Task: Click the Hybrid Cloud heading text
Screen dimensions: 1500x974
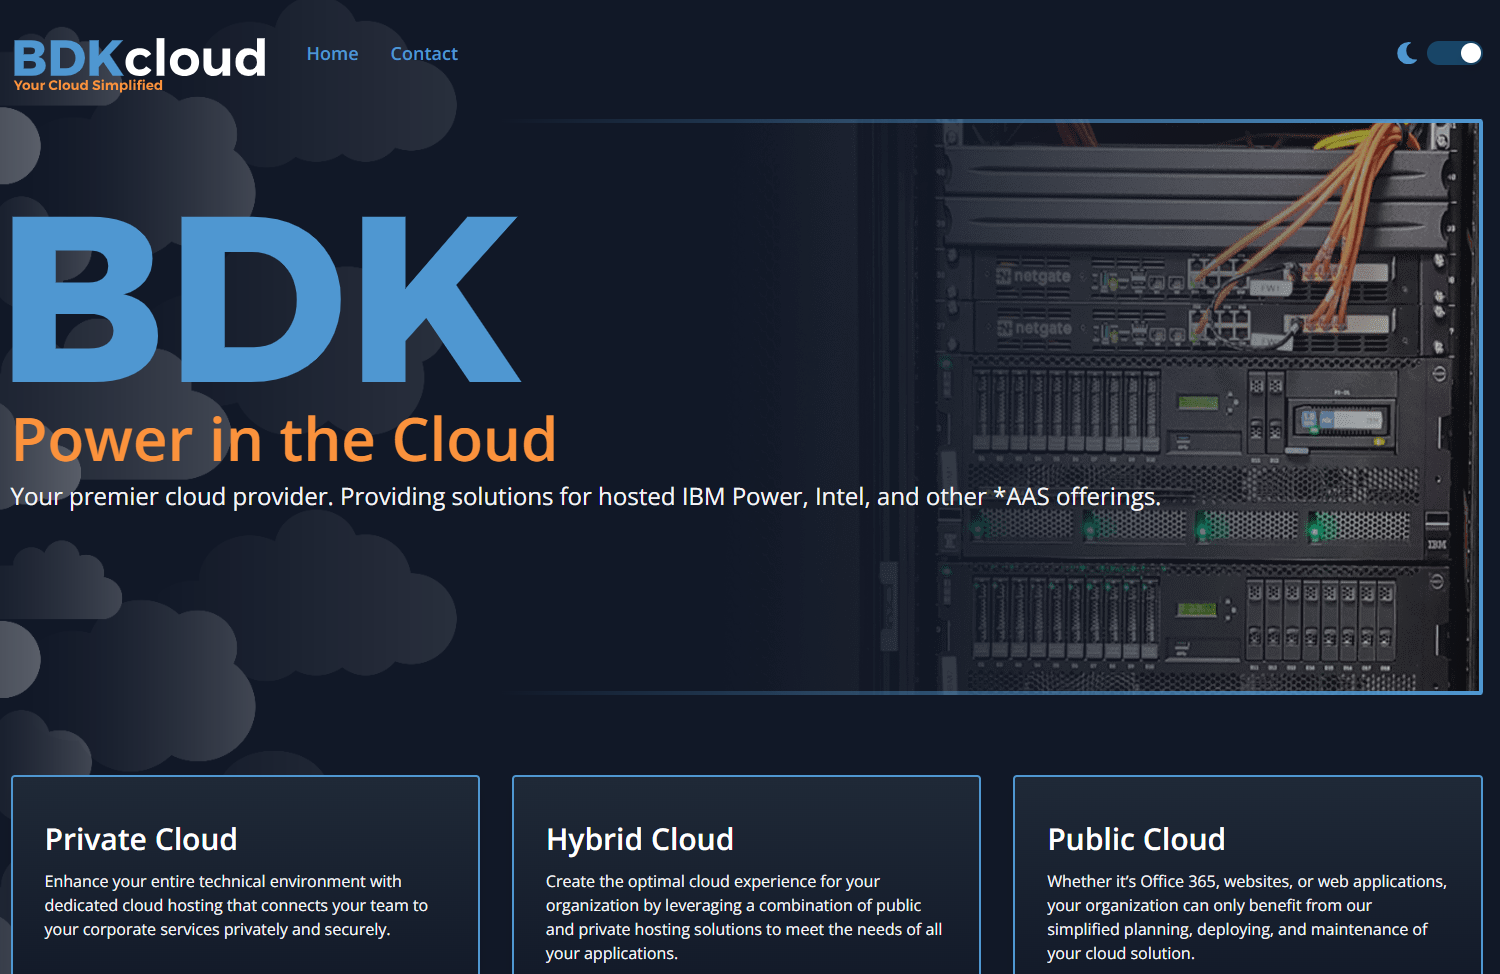Action: click(x=640, y=840)
